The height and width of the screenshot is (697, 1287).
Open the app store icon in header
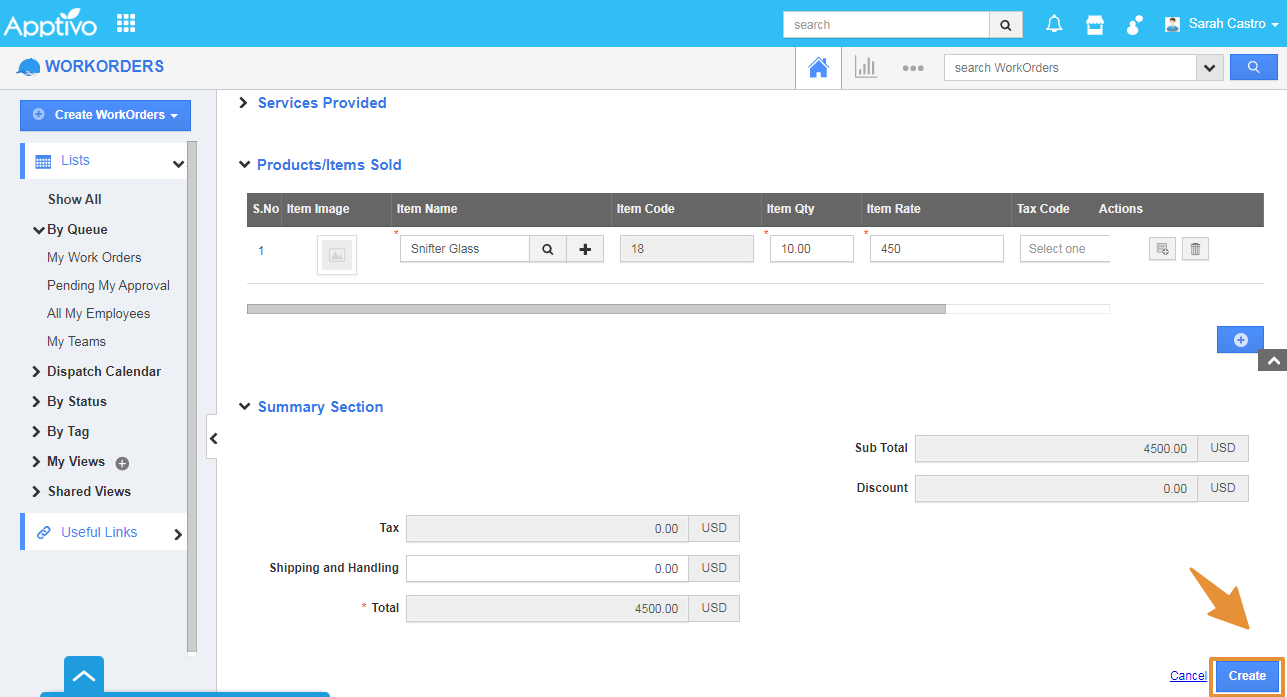tap(1095, 24)
